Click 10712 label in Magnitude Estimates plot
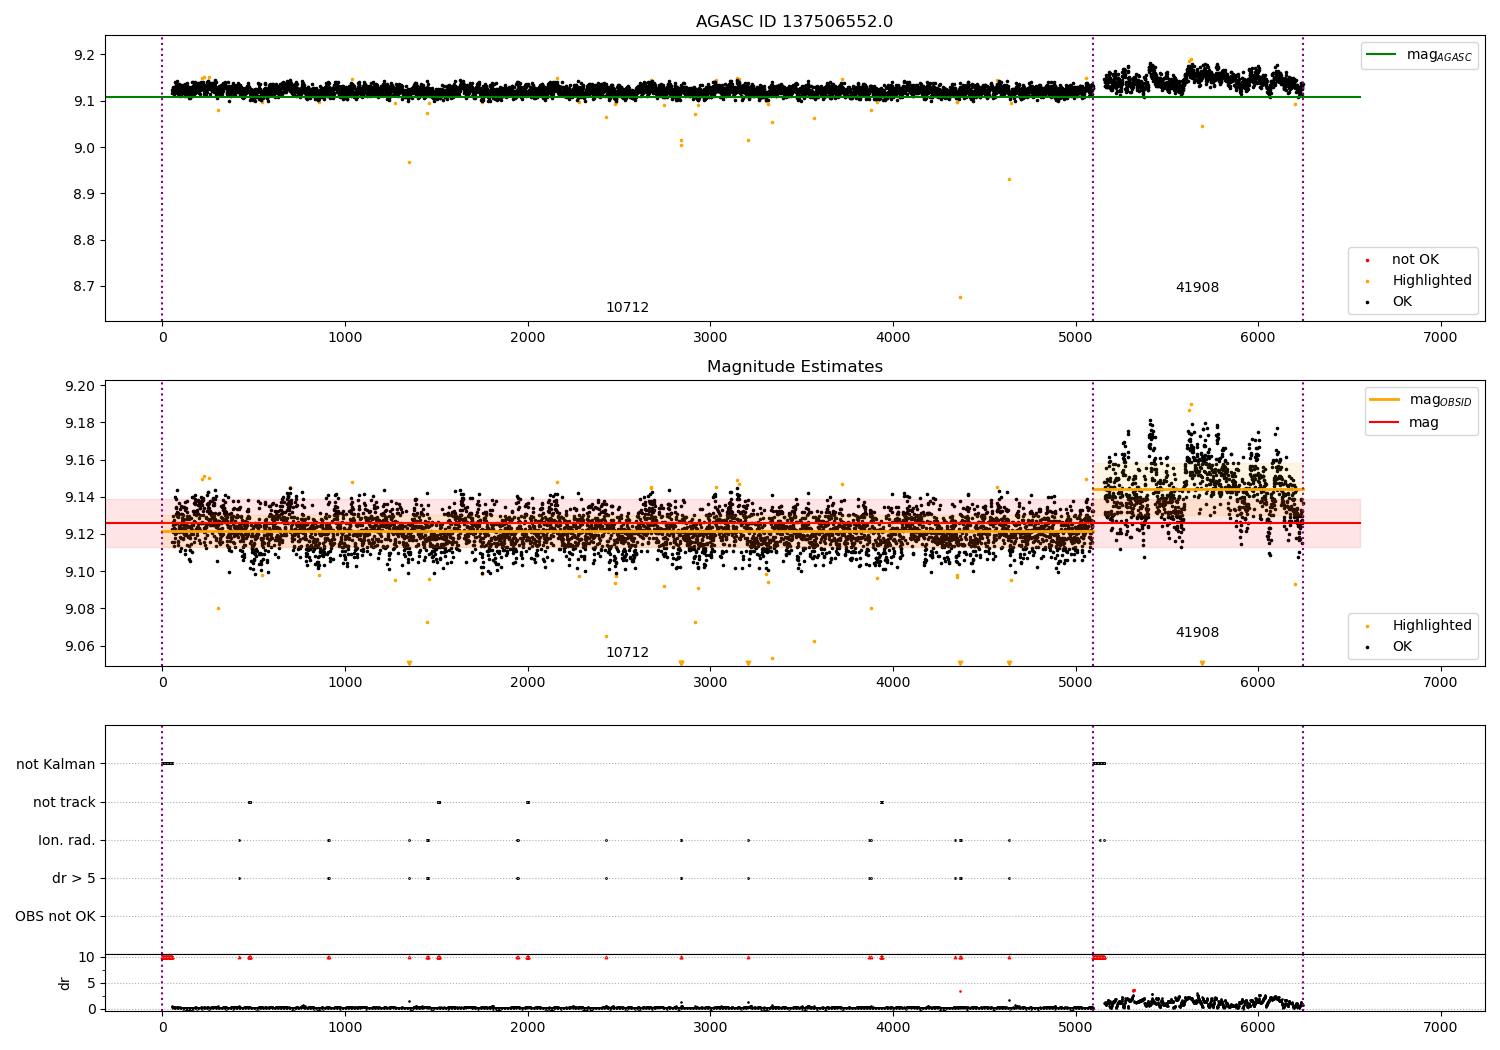The width and height of the screenshot is (1500, 1050). [x=627, y=653]
